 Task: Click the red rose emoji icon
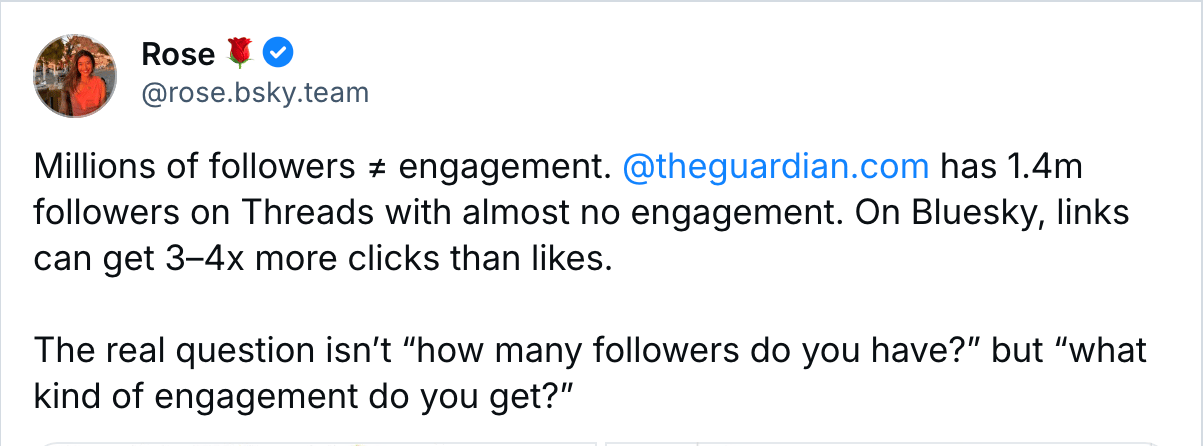[241, 52]
